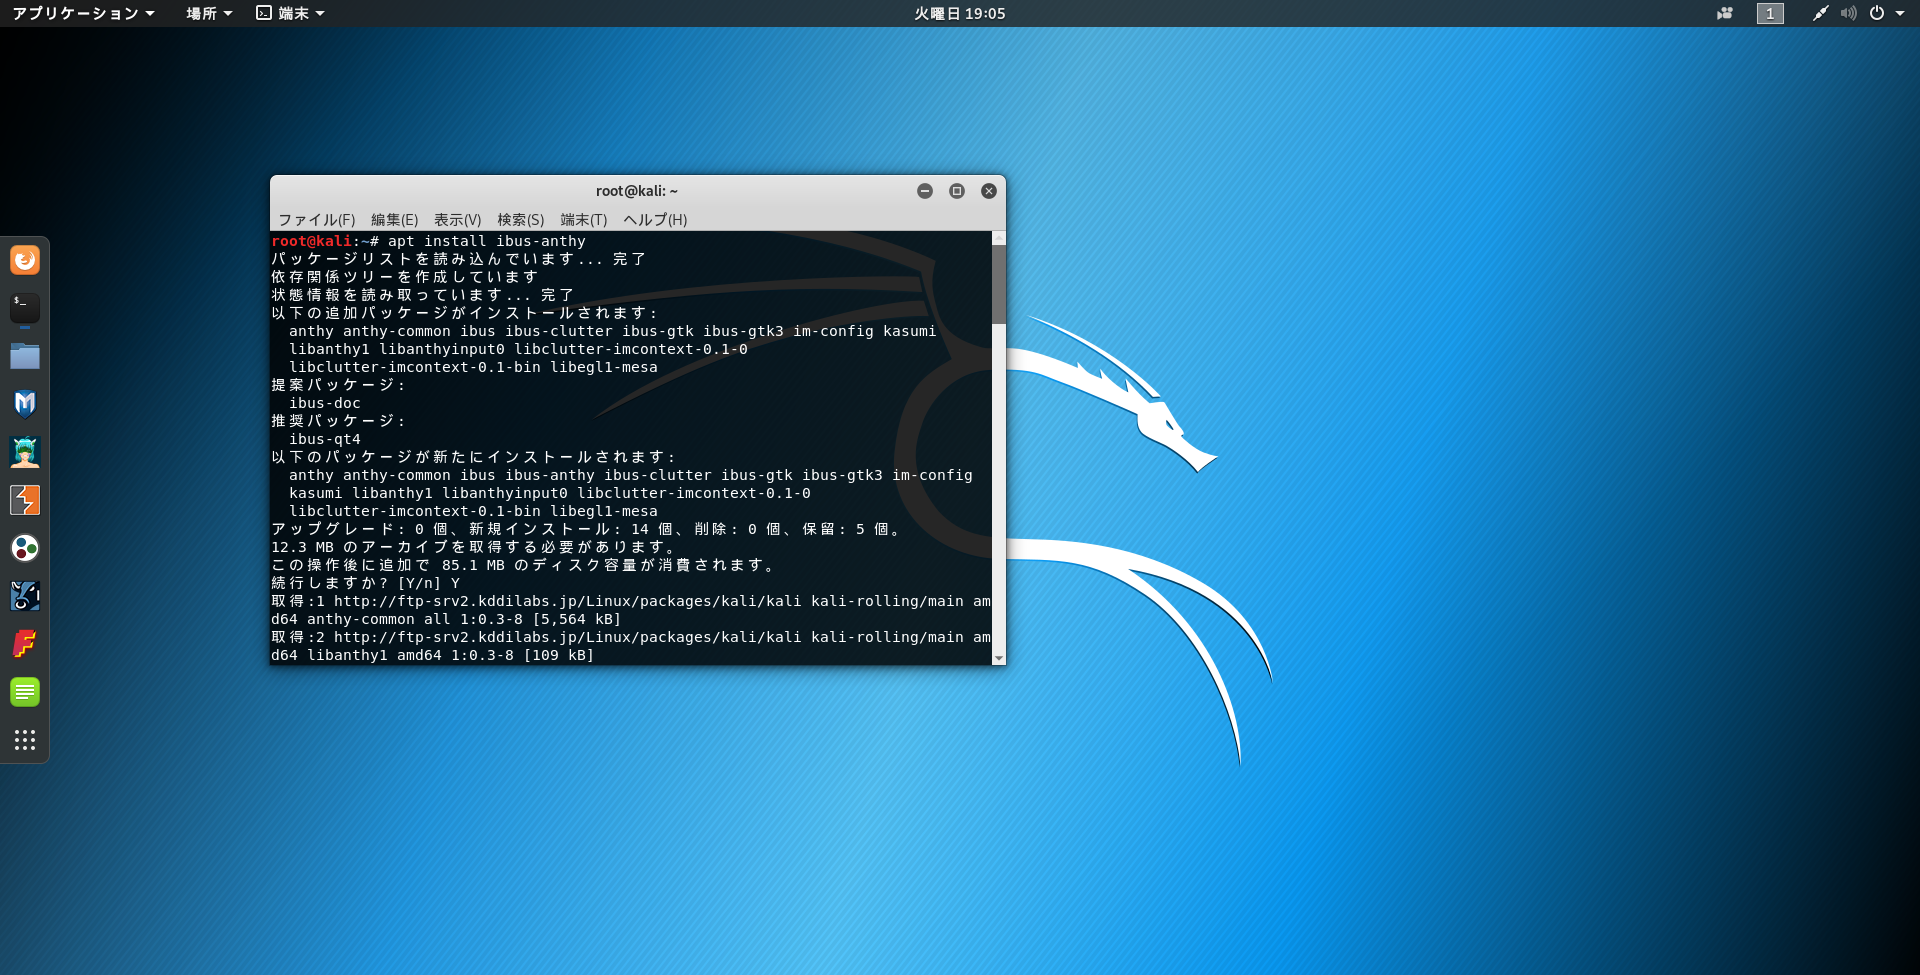Click the ibus-doc suggested package line

coord(325,403)
